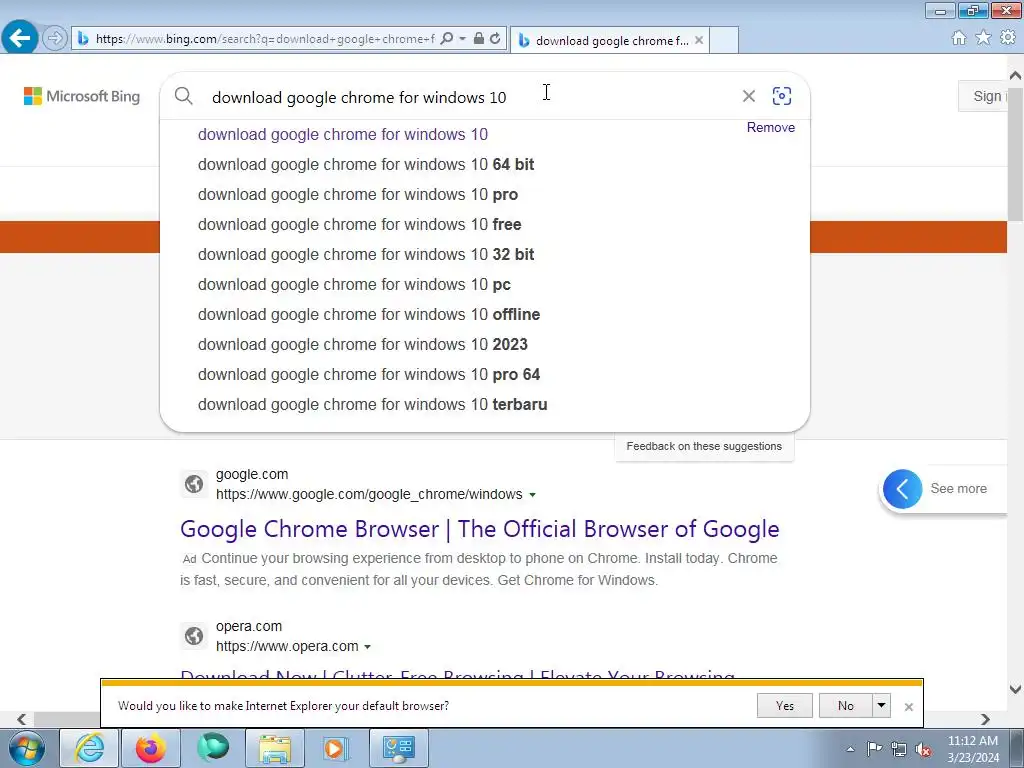Open the media player taskbar icon
The image size is (1024, 768).
point(336,748)
